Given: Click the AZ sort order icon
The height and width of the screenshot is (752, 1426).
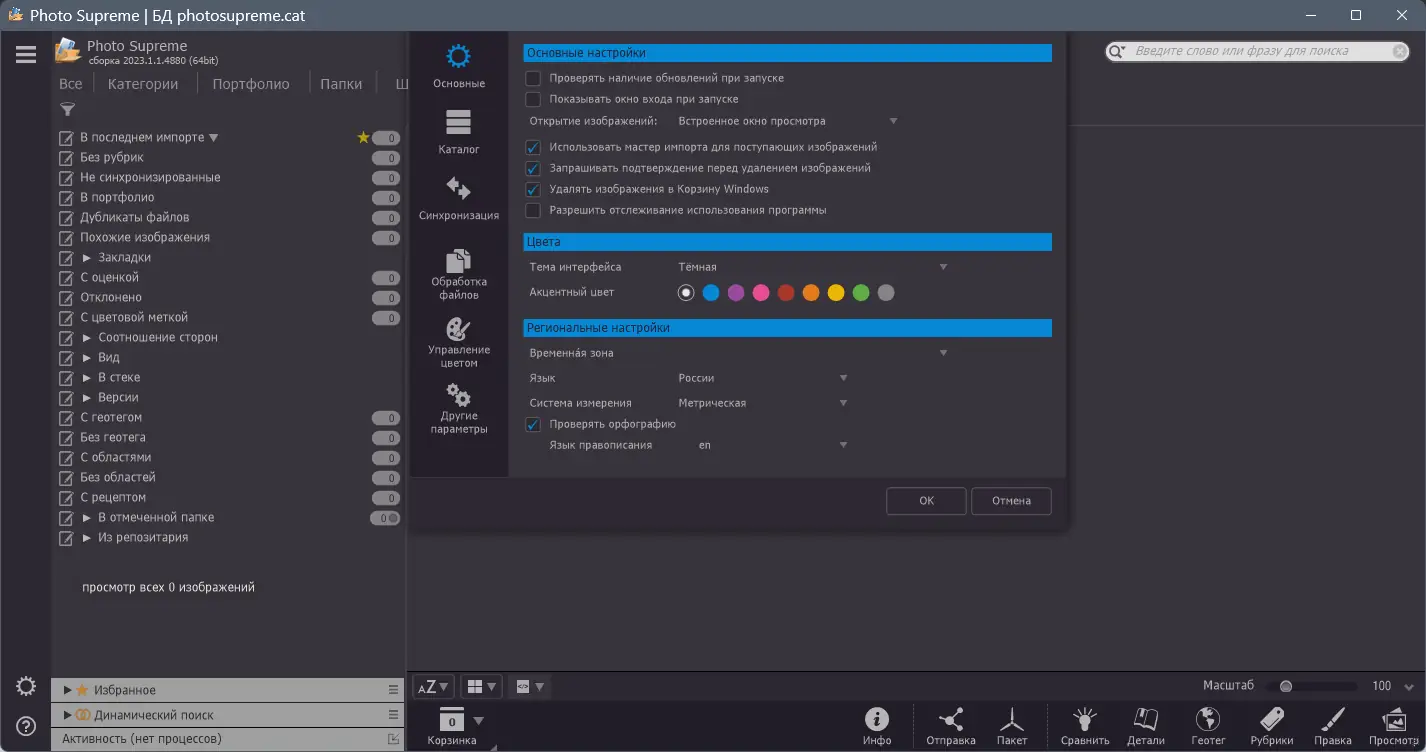Looking at the screenshot, I should [x=433, y=687].
